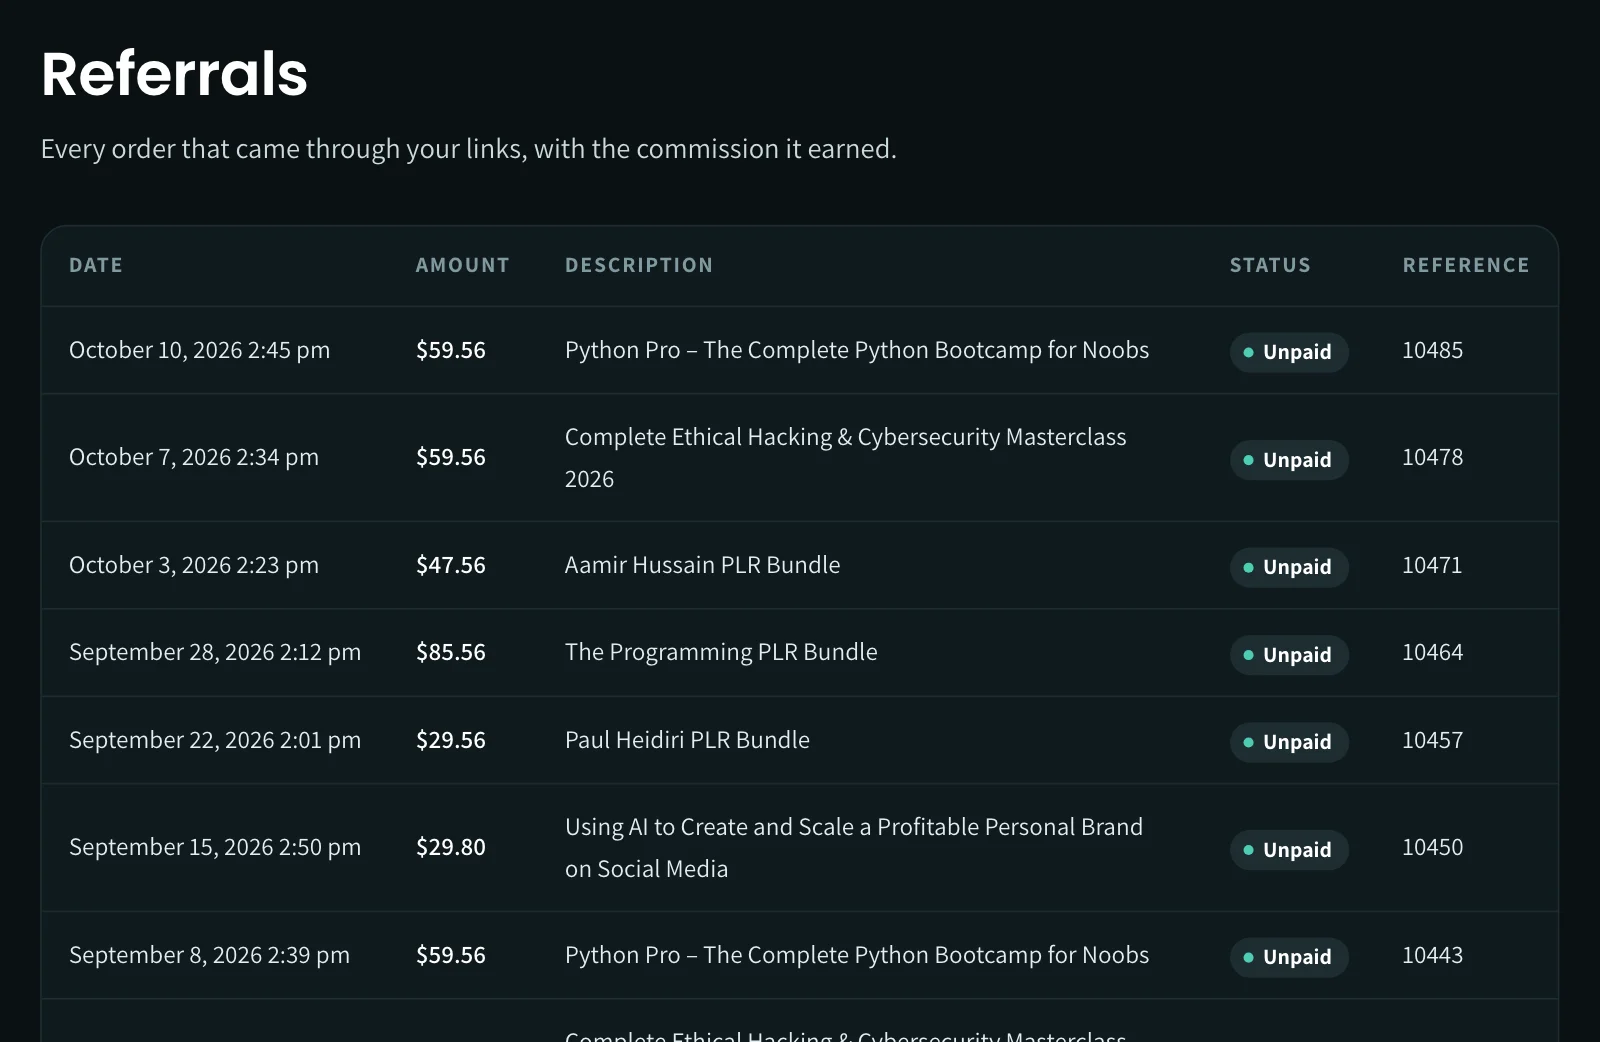The width and height of the screenshot is (1600, 1042).
Task: Click the Unpaid badge for reference 10485
Action: (1289, 352)
